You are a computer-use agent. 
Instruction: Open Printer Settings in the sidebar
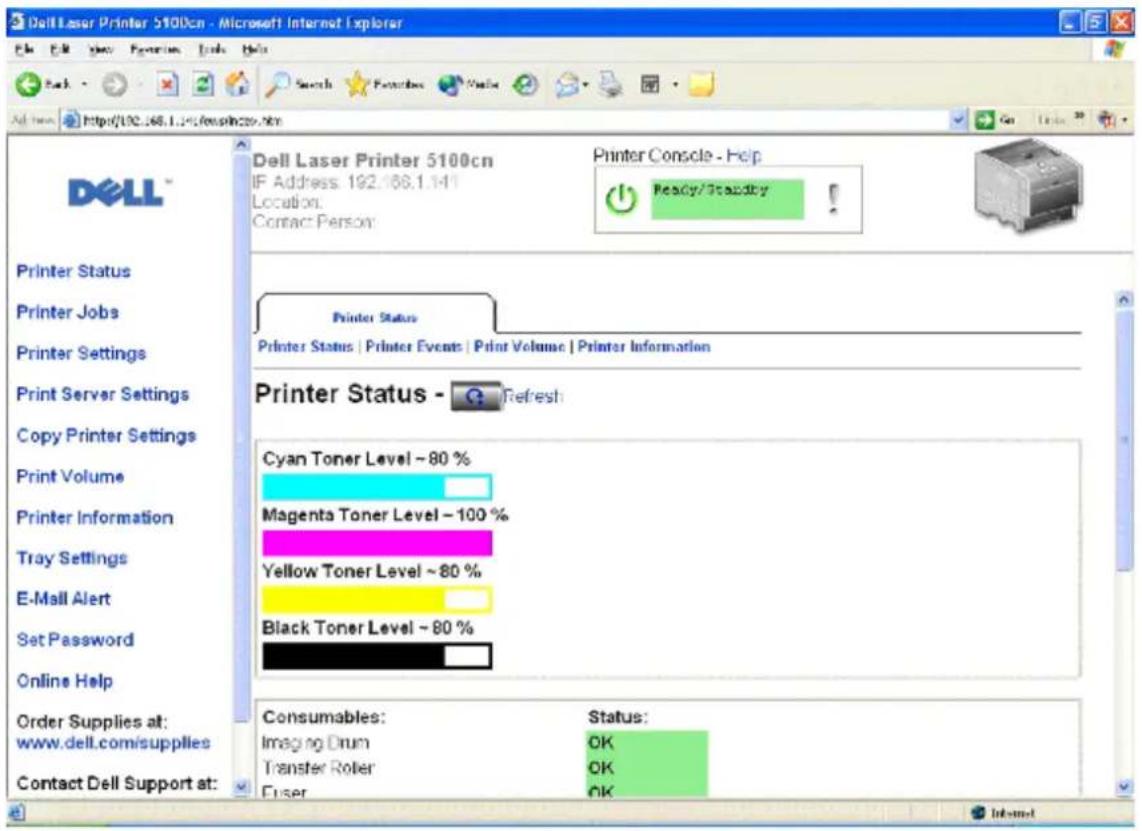click(x=81, y=353)
